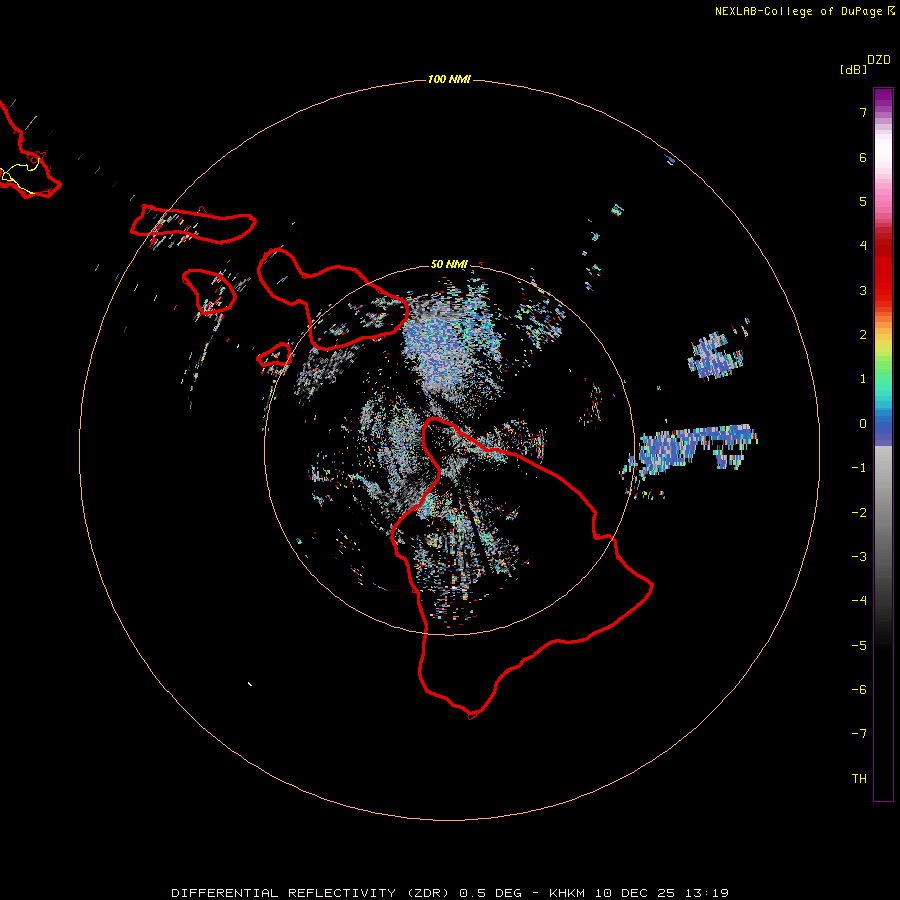
Task: Click the -5 value on the color scale
Action: (x=859, y=646)
